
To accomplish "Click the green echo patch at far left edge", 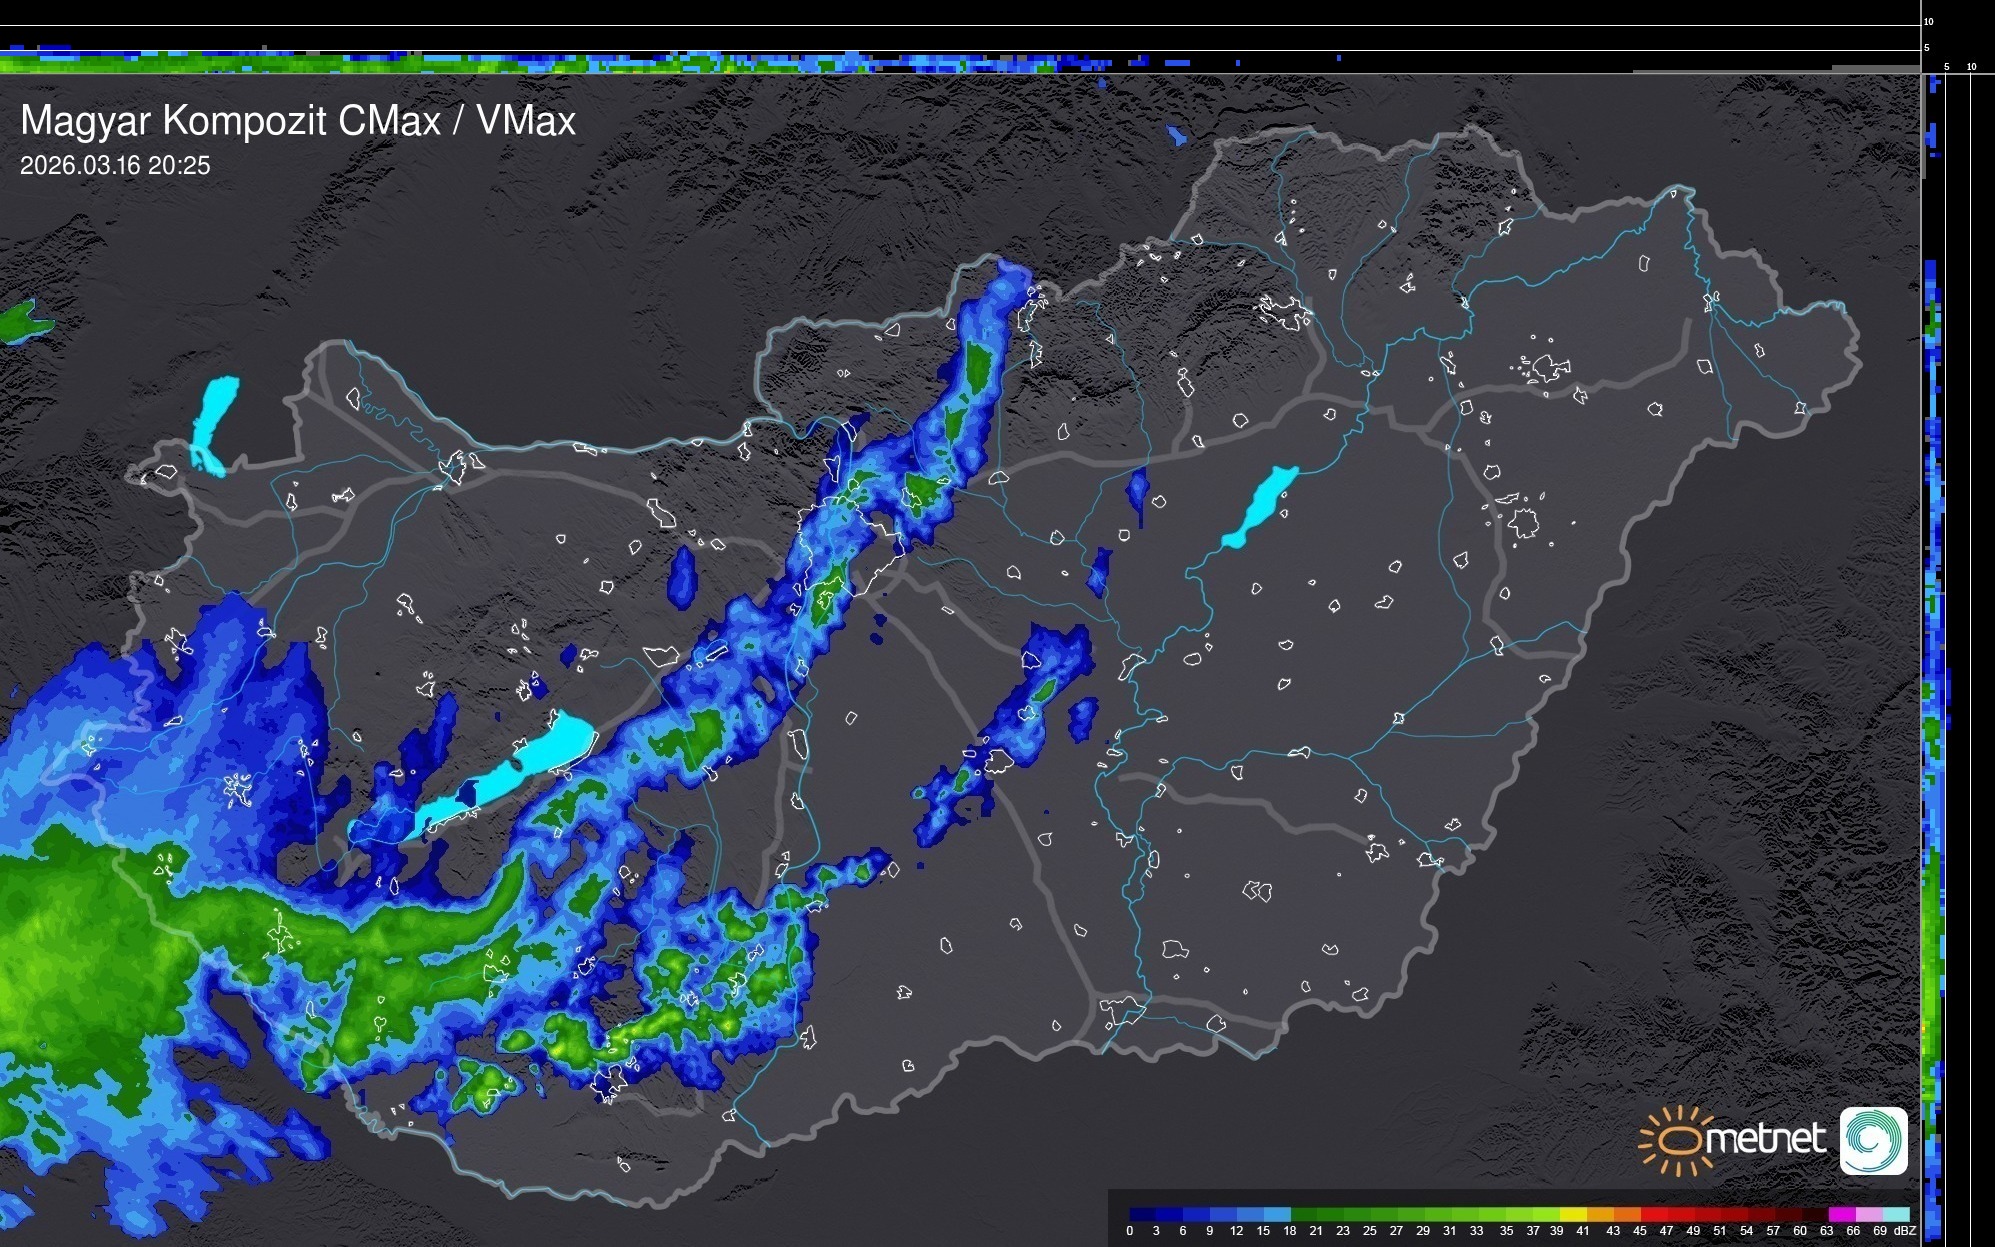I will click(x=20, y=322).
